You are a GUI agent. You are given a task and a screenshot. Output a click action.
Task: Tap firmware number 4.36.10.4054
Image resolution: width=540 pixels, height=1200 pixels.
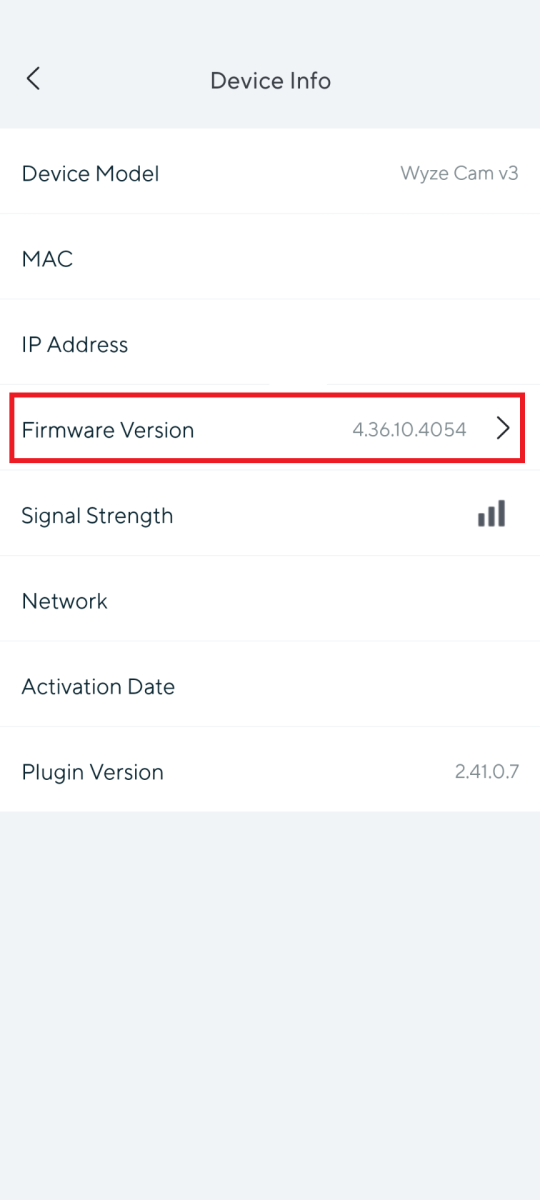pos(409,430)
